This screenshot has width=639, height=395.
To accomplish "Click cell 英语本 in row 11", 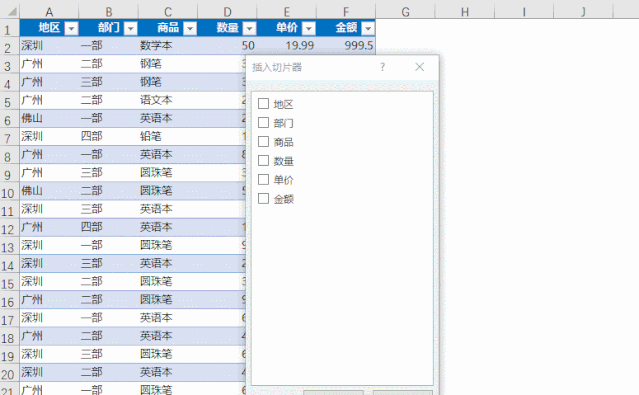I will pos(168,209).
